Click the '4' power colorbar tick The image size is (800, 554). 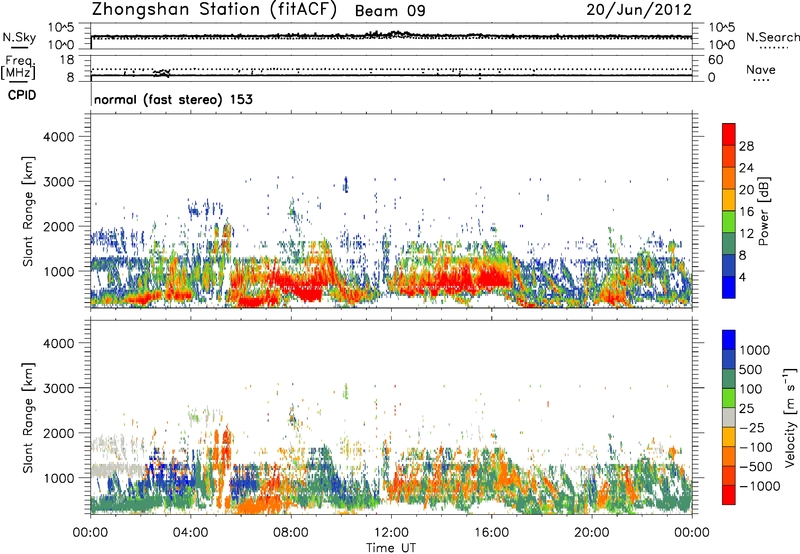tap(743, 277)
